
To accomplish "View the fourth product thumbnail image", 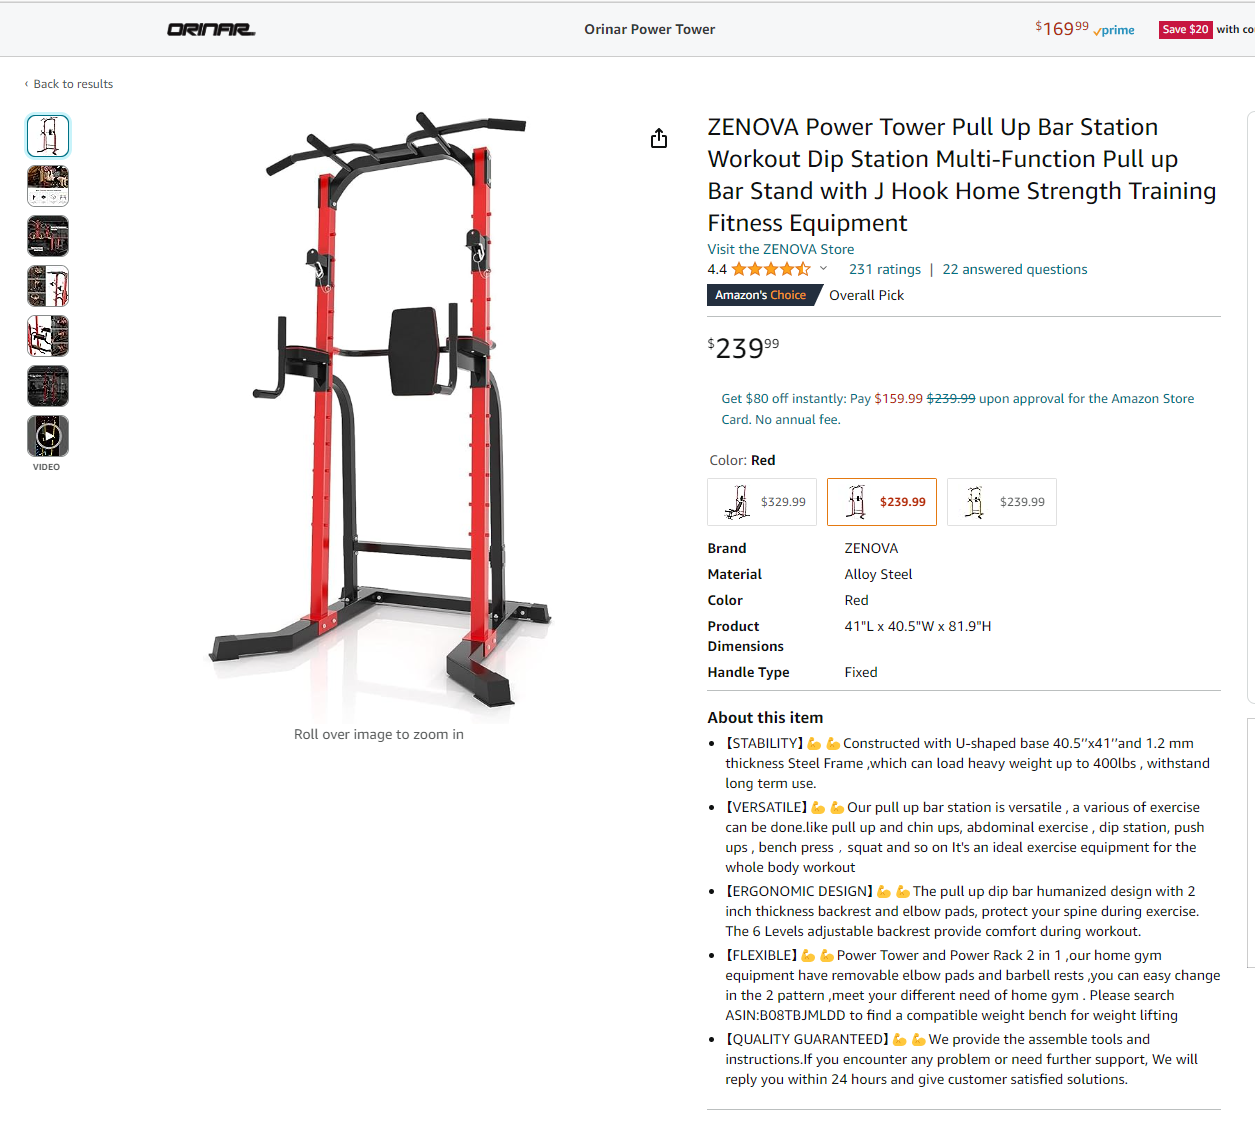I will point(48,286).
